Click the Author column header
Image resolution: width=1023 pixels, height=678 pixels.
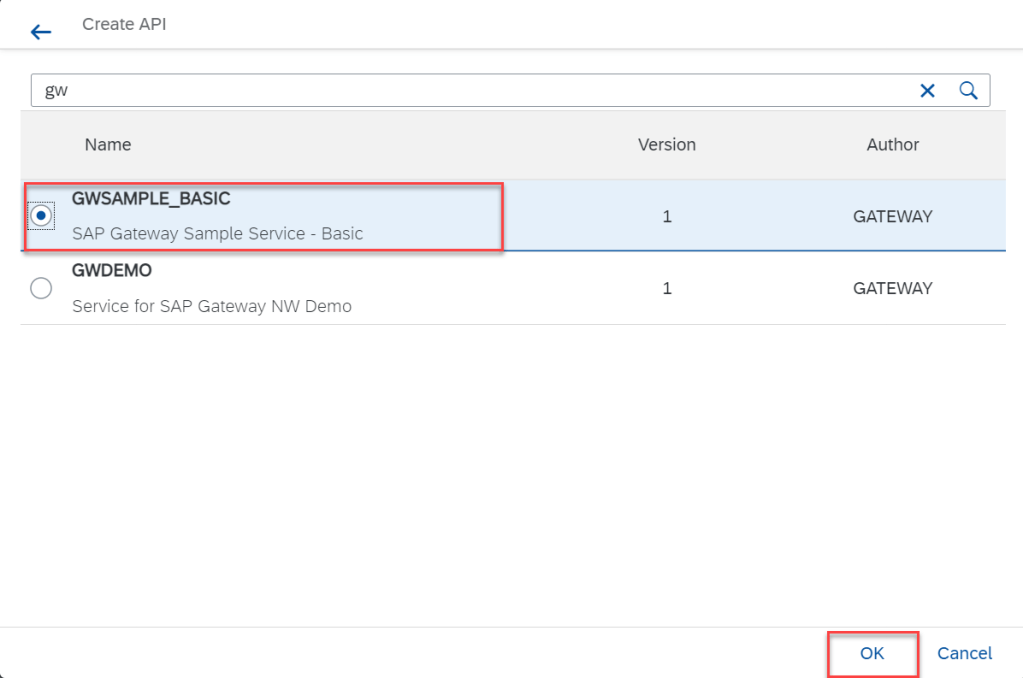tap(892, 145)
